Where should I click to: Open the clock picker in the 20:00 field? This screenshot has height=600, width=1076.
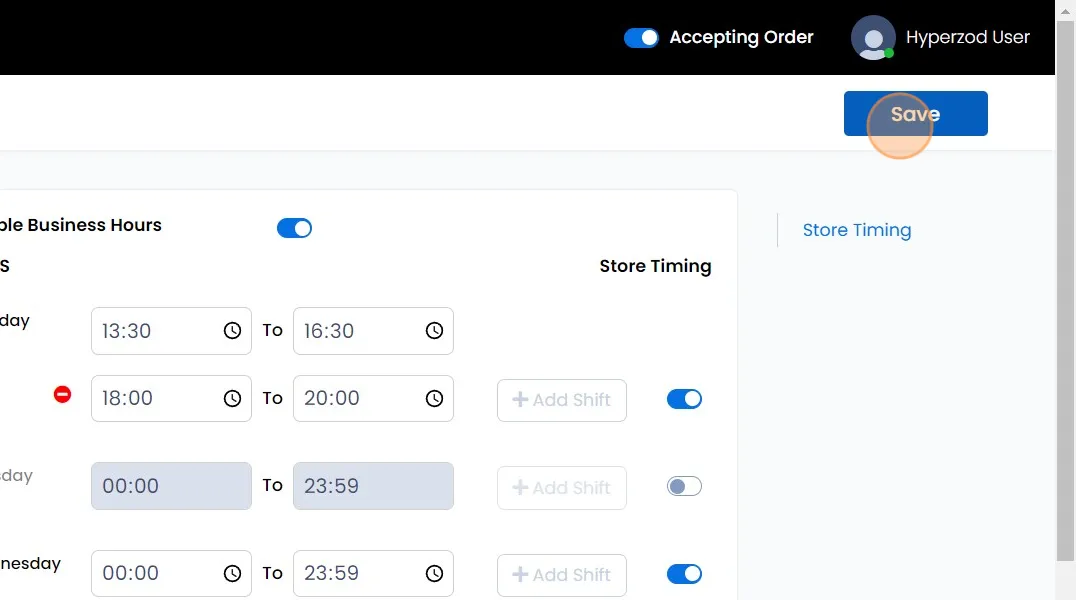[x=434, y=398]
